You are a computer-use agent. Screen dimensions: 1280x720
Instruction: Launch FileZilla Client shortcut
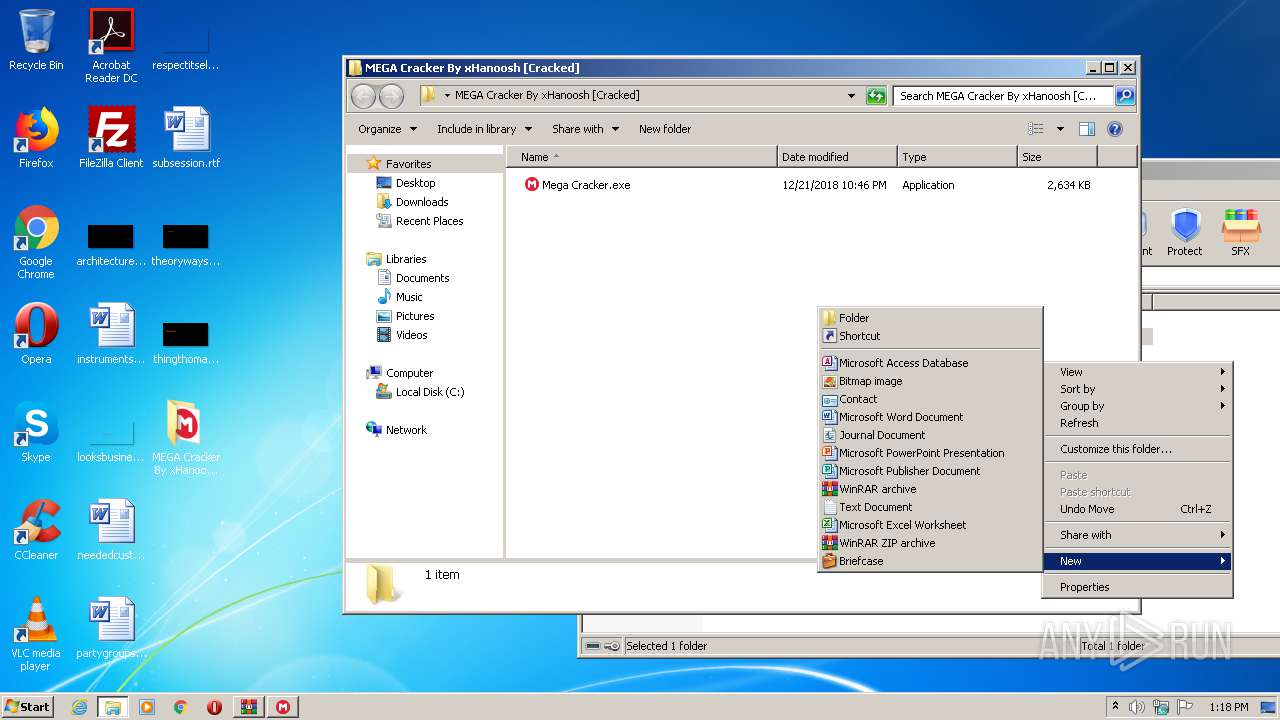(x=111, y=138)
